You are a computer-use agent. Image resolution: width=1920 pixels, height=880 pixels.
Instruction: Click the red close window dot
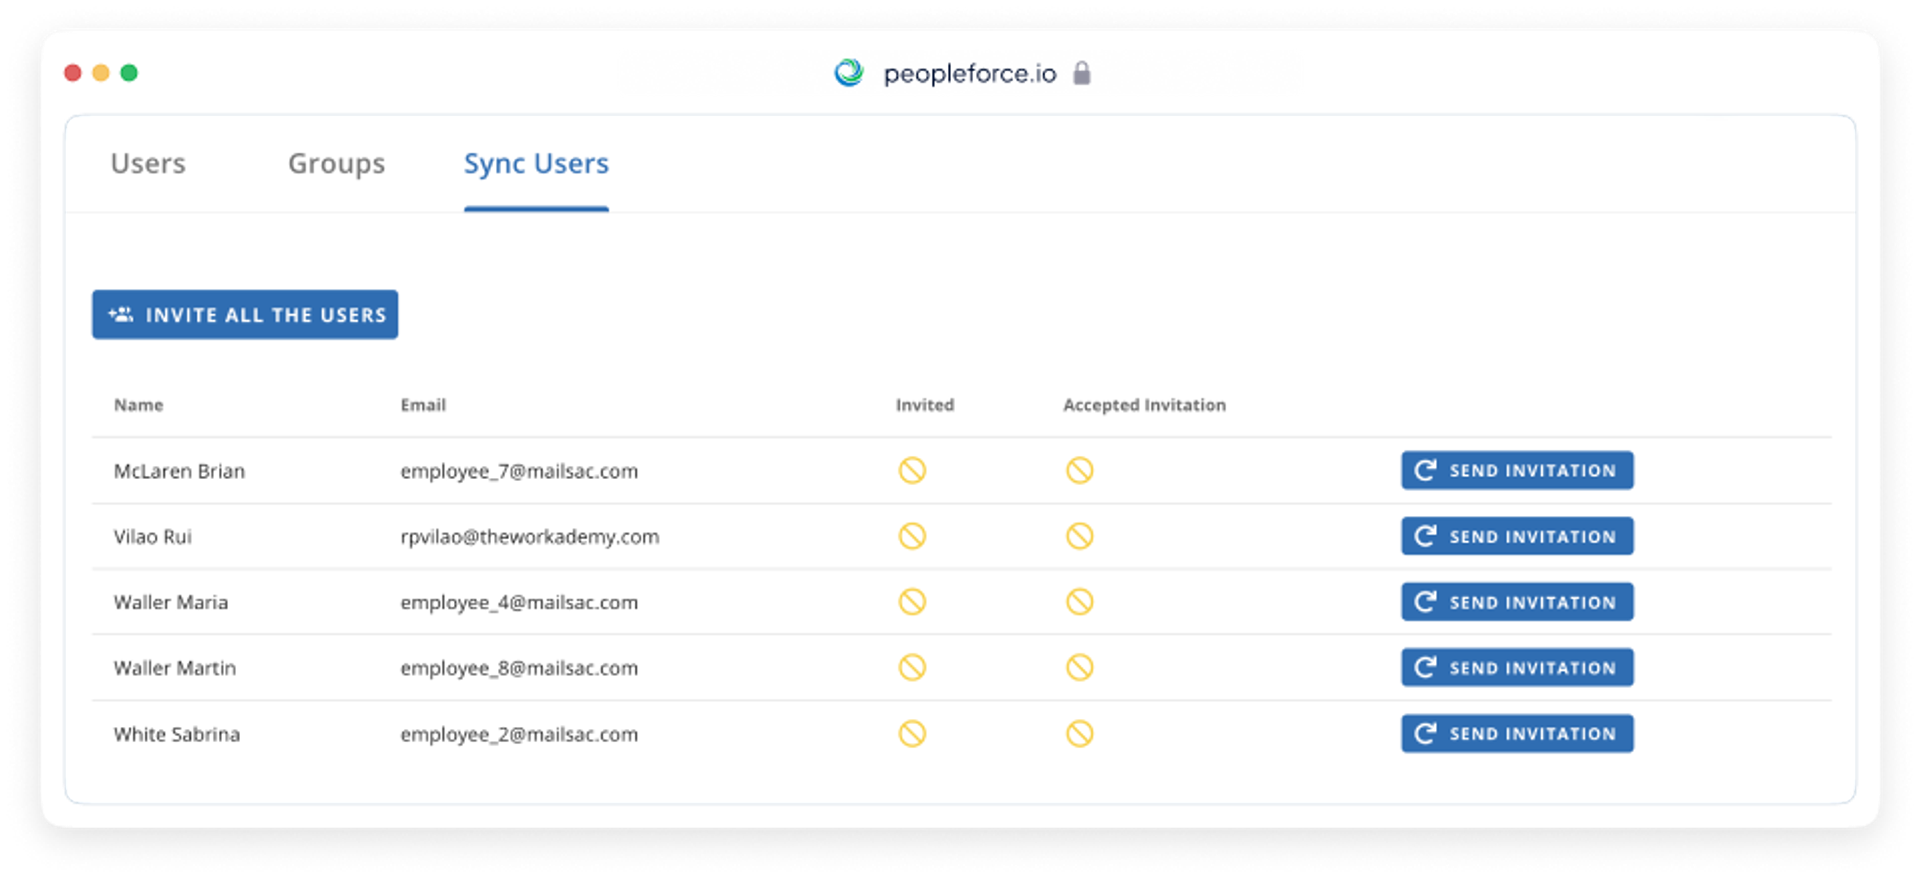(72, 72)
